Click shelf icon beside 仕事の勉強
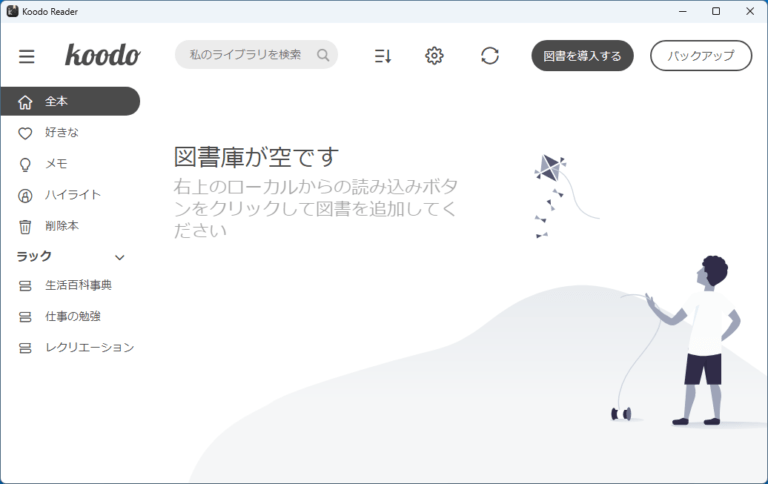The image size is (768, 484). pos(25,317)
